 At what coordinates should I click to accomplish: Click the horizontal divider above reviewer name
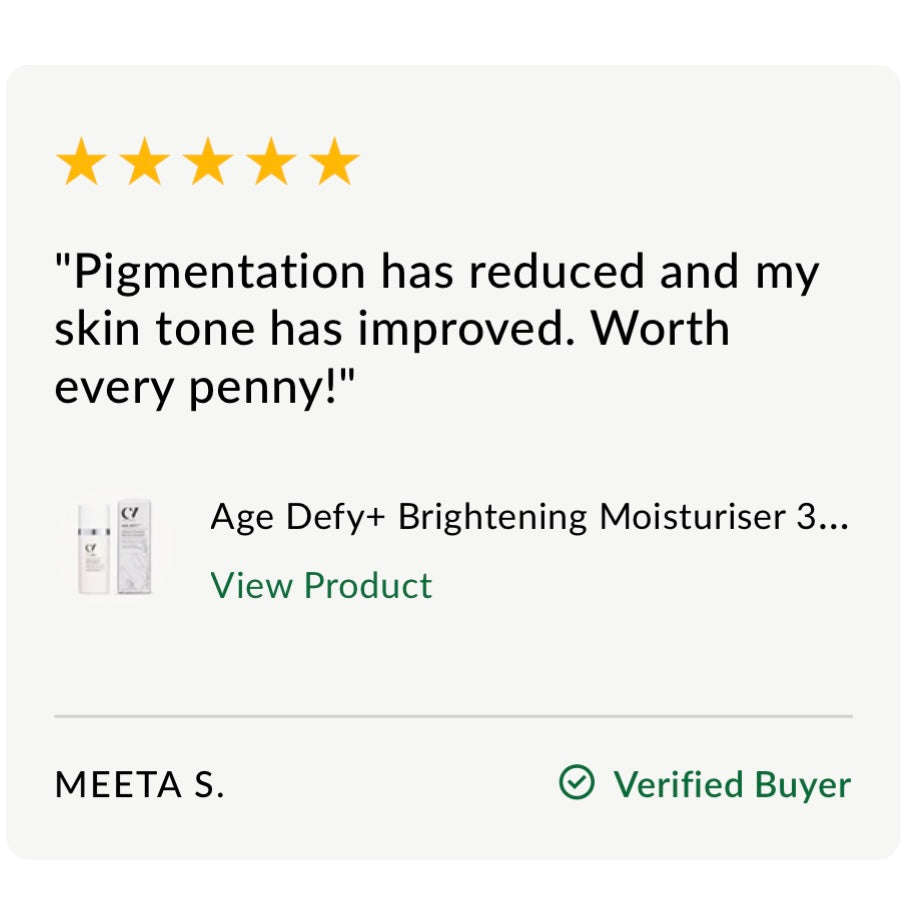click(x=453, y=716)
